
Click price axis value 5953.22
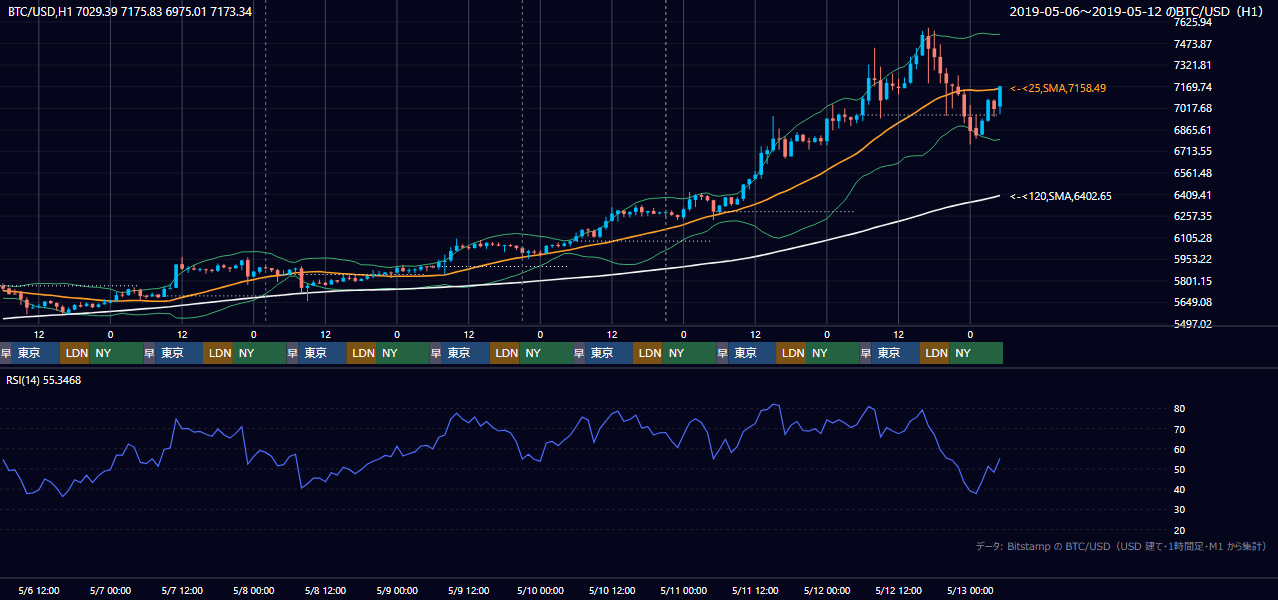click(1193, 259)
